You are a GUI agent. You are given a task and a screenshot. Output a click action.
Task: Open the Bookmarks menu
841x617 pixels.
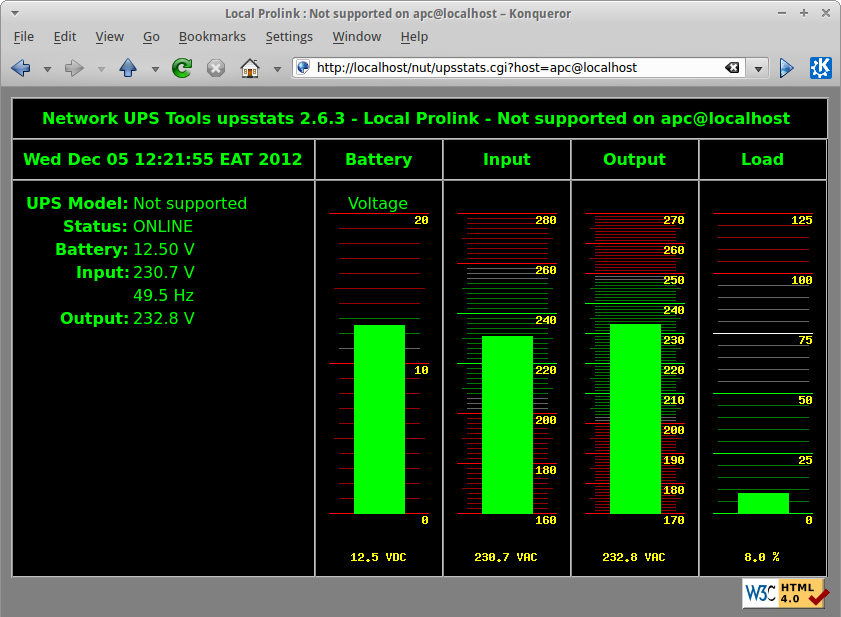[212, 36]
